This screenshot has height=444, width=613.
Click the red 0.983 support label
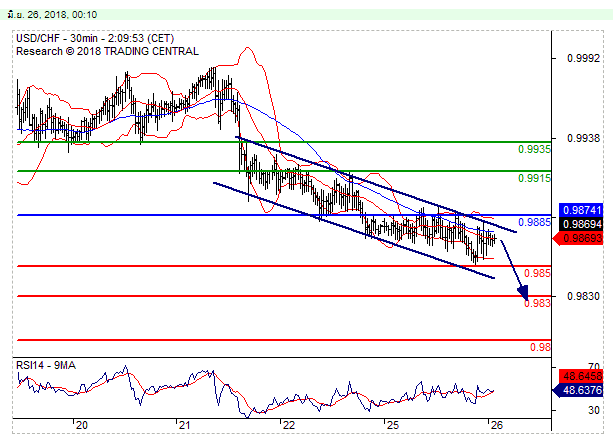tap(537, 303)
